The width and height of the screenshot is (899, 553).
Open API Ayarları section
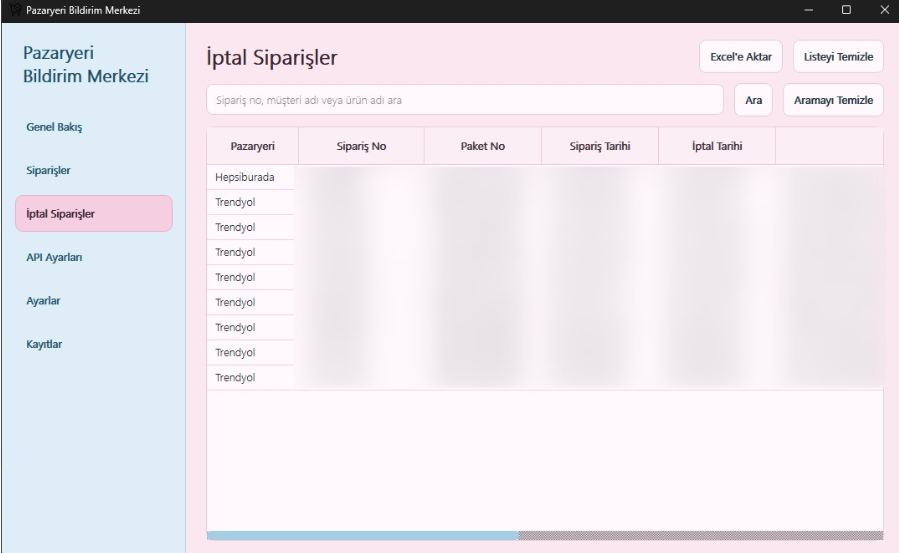tap(93, 257)
